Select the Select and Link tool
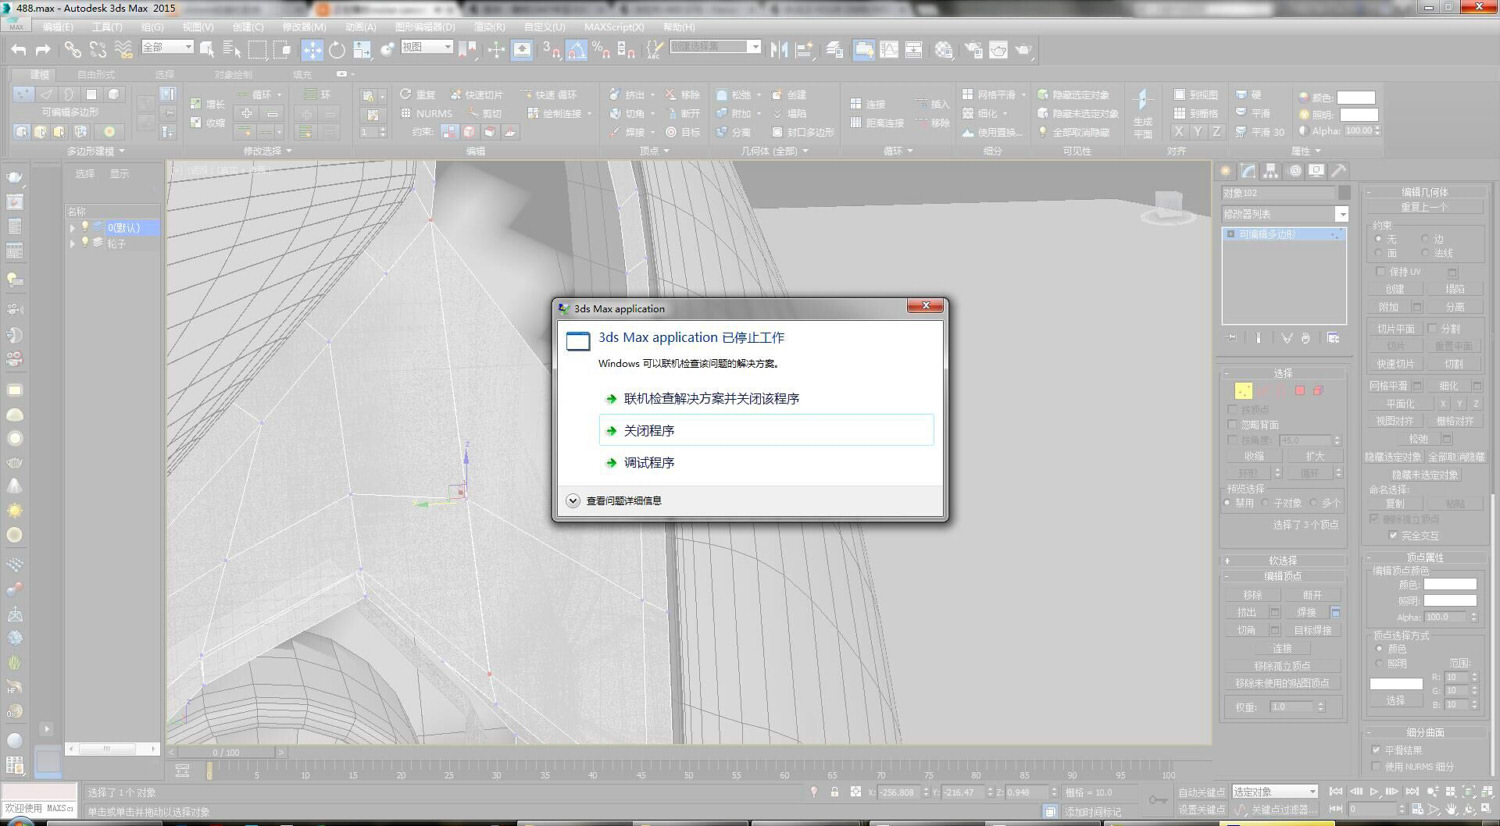Image resolution: width=1500 pixels, height=826 pixels. pyautogui.click(x=72, y=49)
